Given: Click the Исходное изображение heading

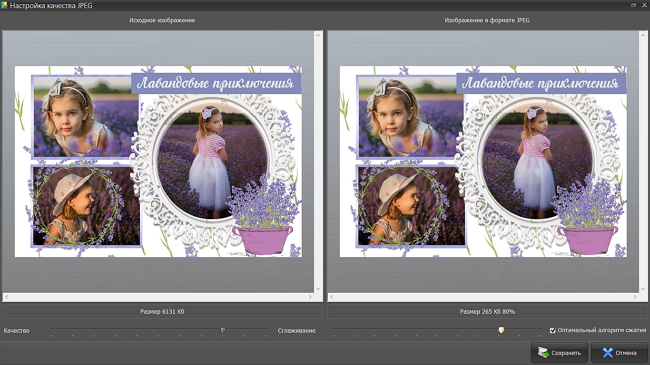Looking at the screenshot, I should pos(162,20).
